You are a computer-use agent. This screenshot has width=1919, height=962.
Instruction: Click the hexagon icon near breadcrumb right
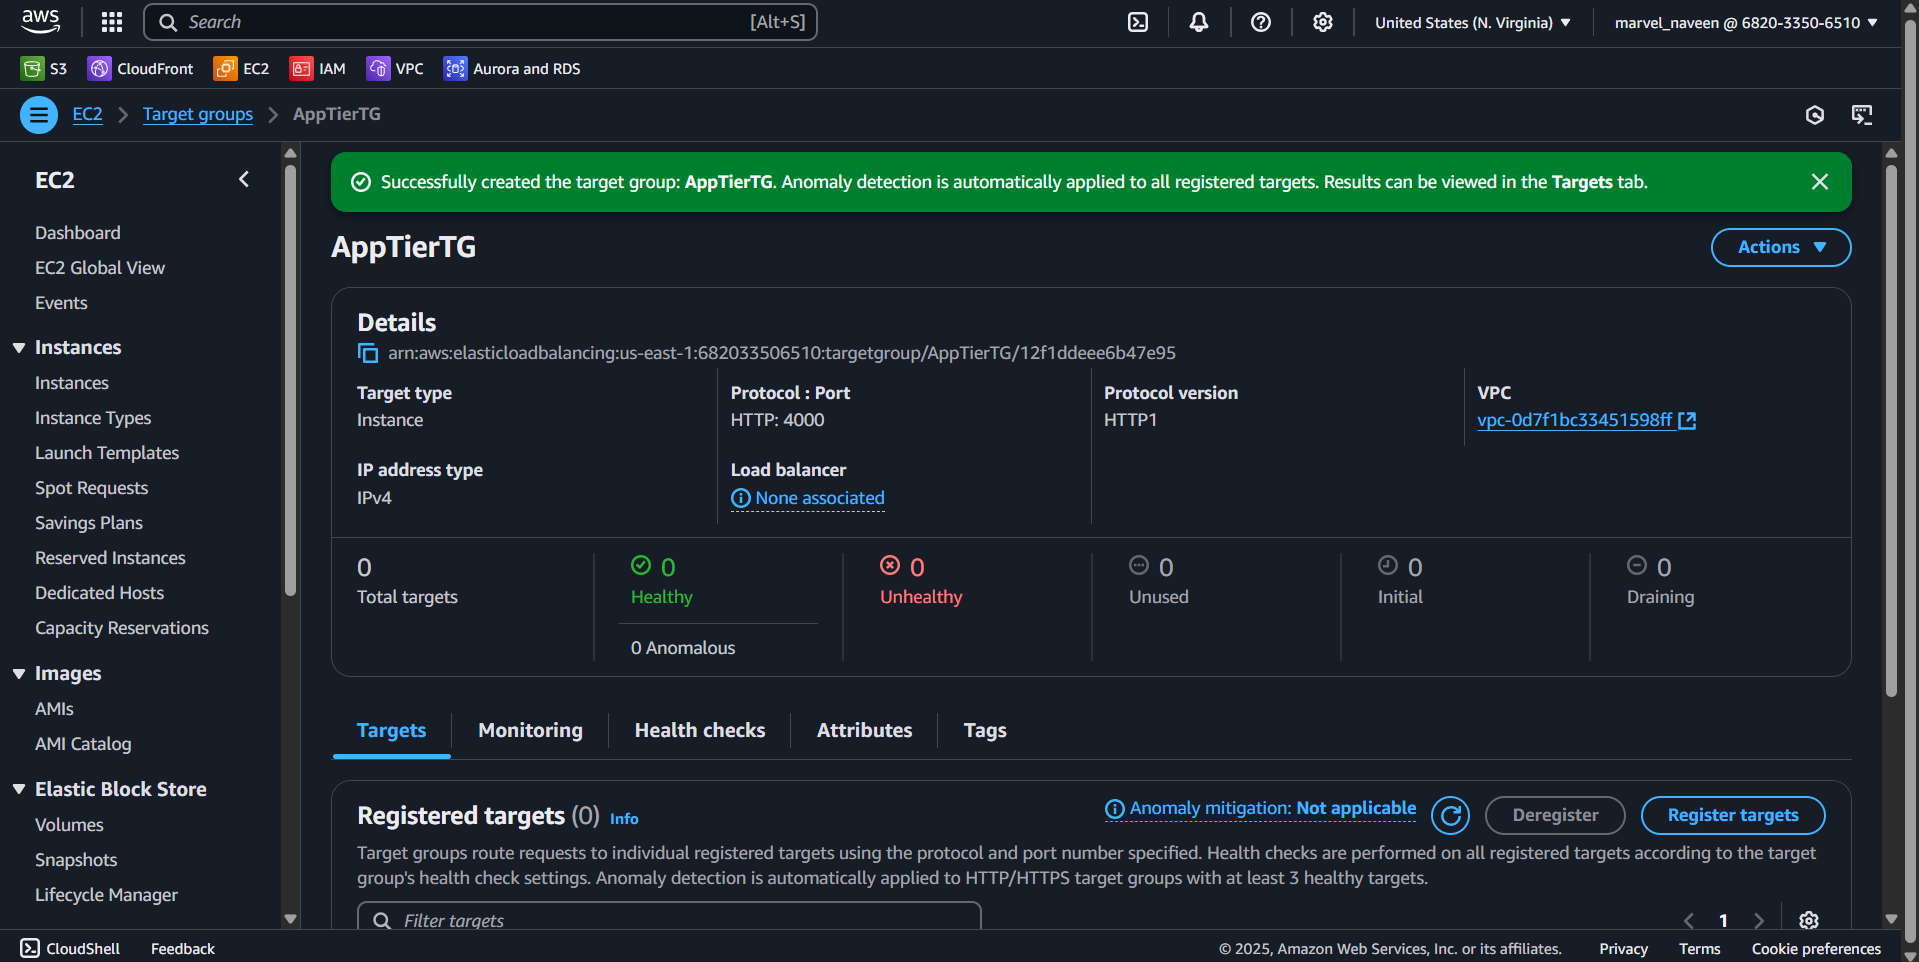point(1815,115)
